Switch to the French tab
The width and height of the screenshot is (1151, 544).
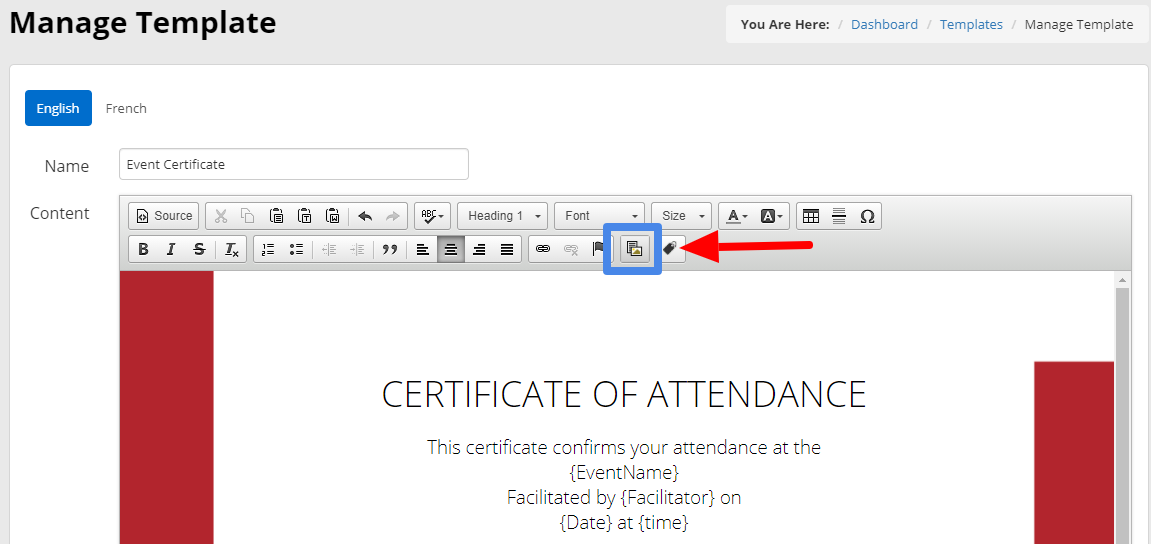[126, 108]
